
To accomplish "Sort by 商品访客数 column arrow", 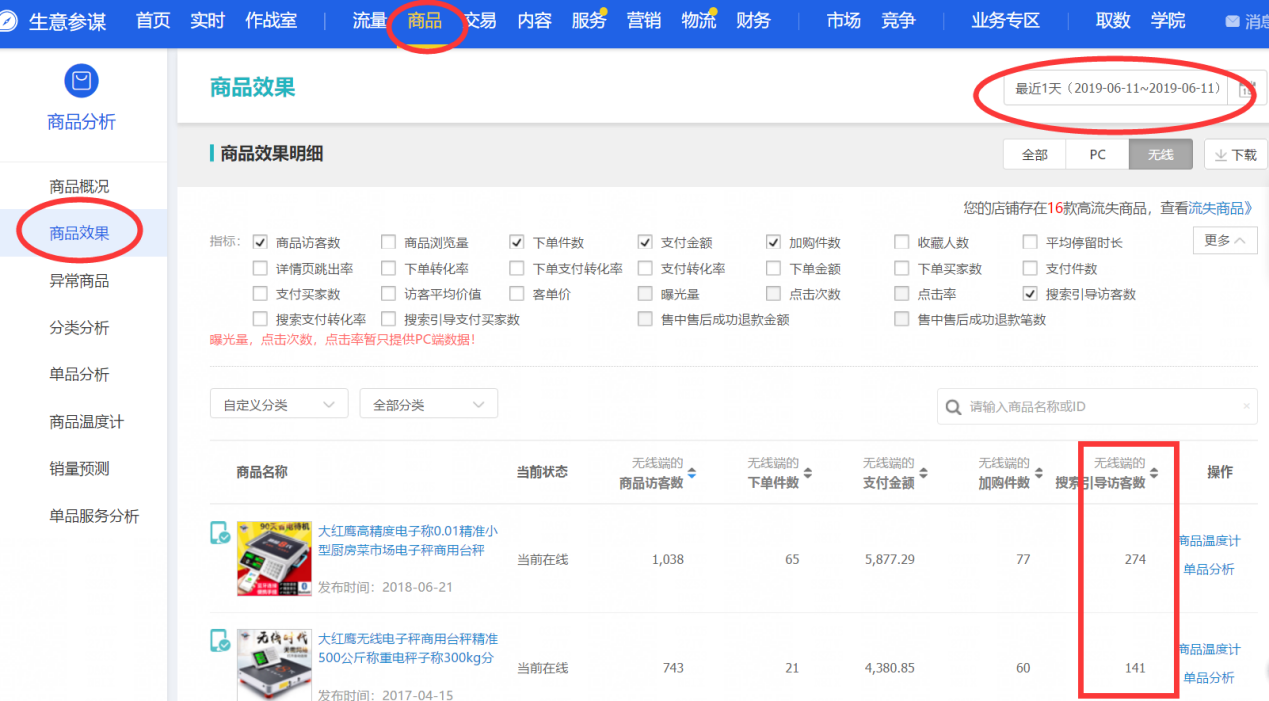I will (692, 473).
